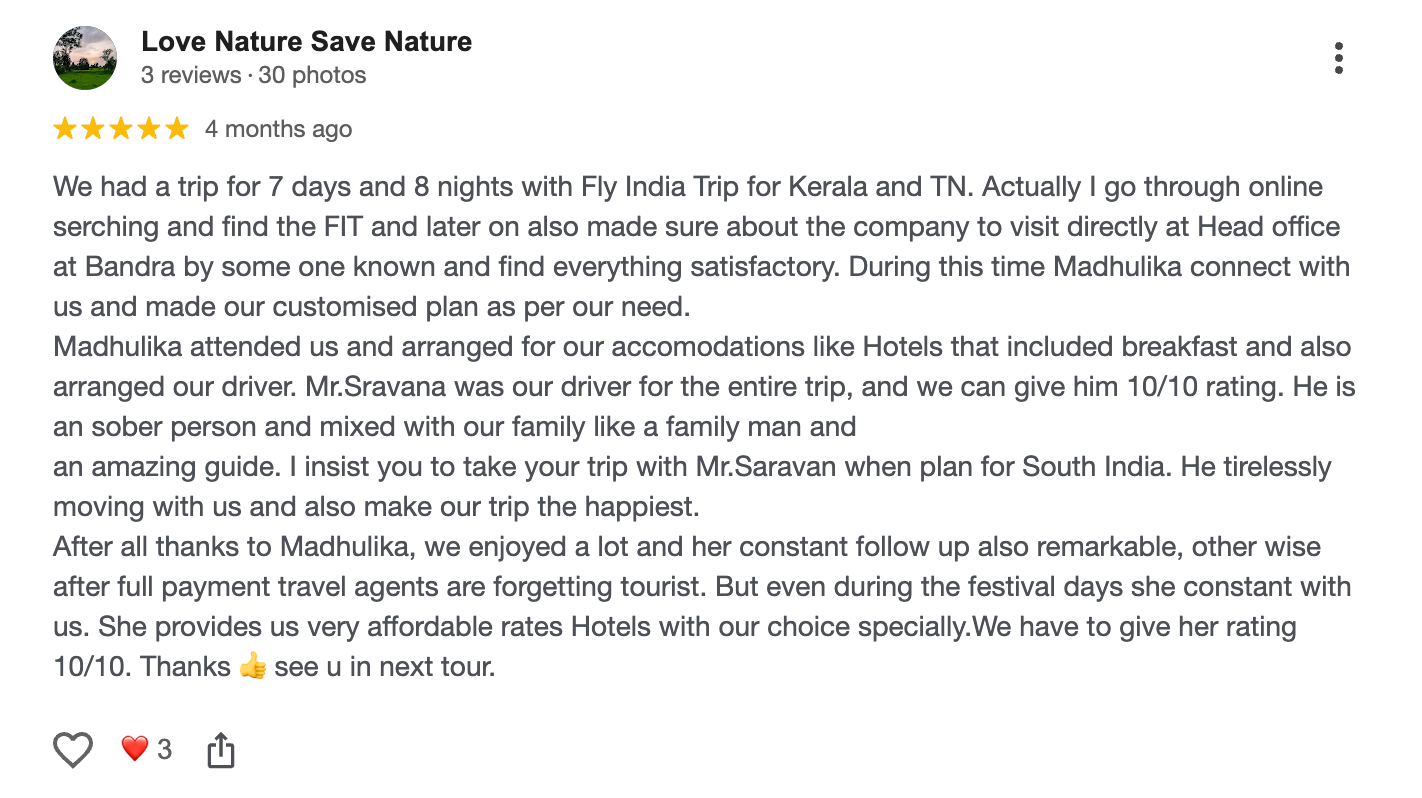Click the thumbs-up emoji in the review

click(253, 667)
